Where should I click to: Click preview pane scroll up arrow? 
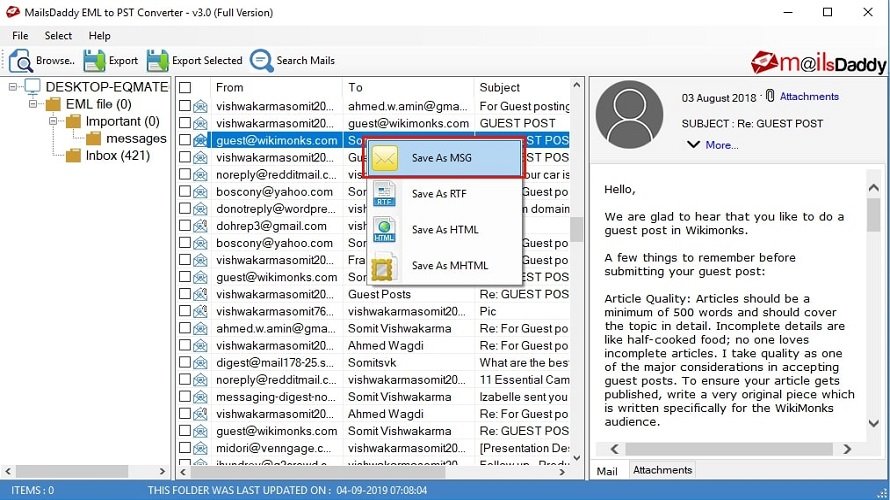point(874,188)
